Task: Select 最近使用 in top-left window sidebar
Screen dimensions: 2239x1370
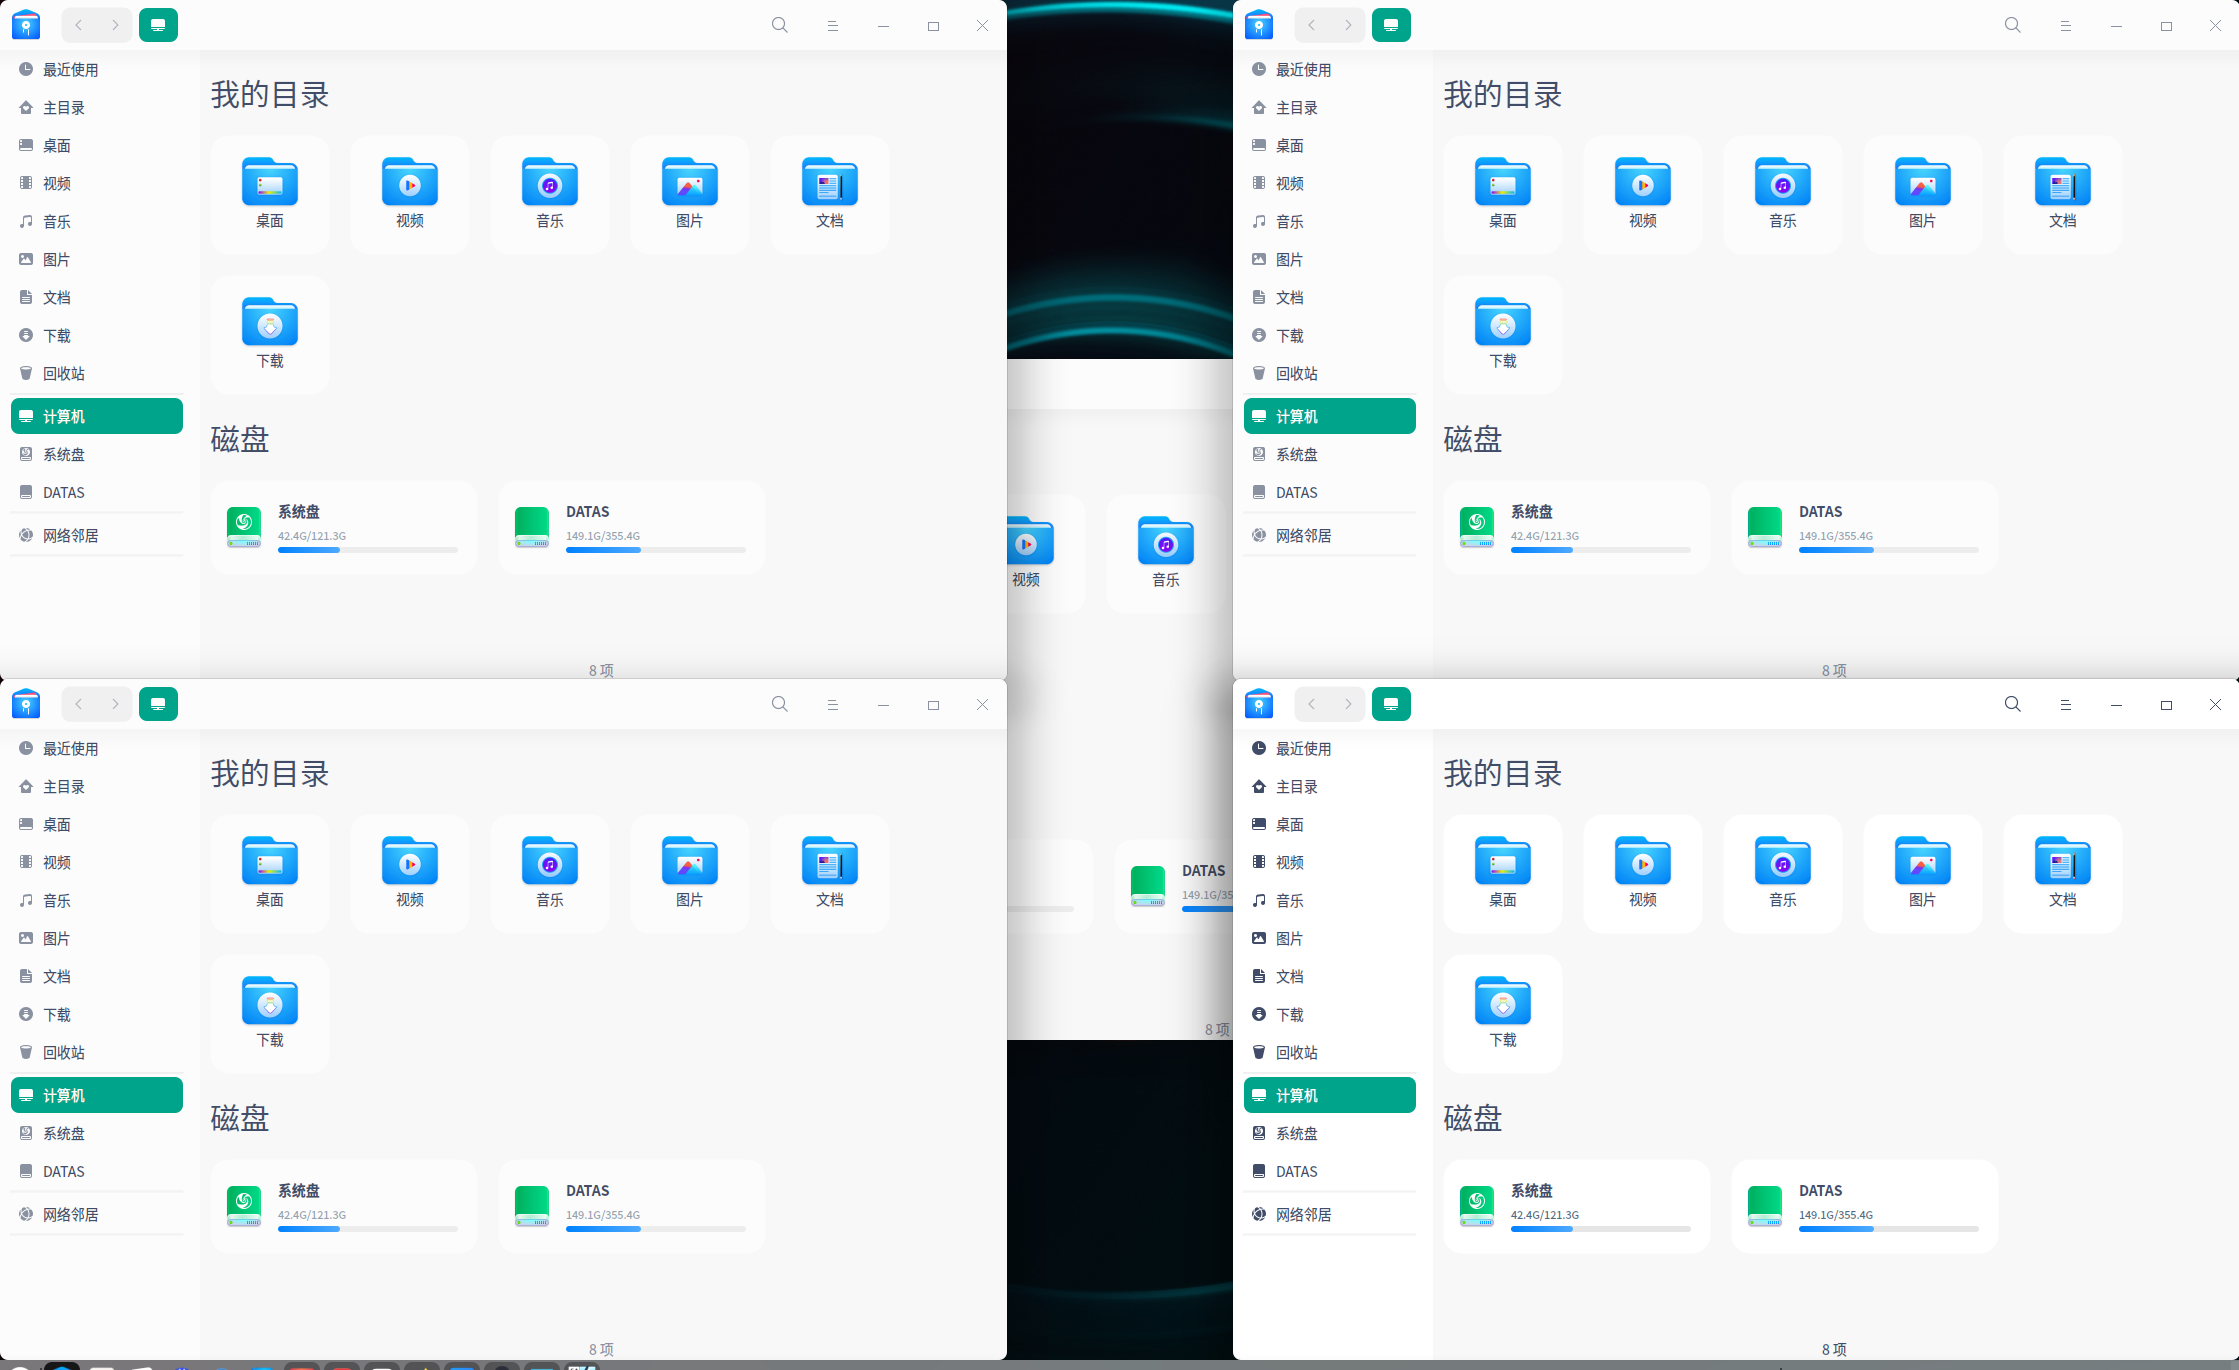Action: 97,69
